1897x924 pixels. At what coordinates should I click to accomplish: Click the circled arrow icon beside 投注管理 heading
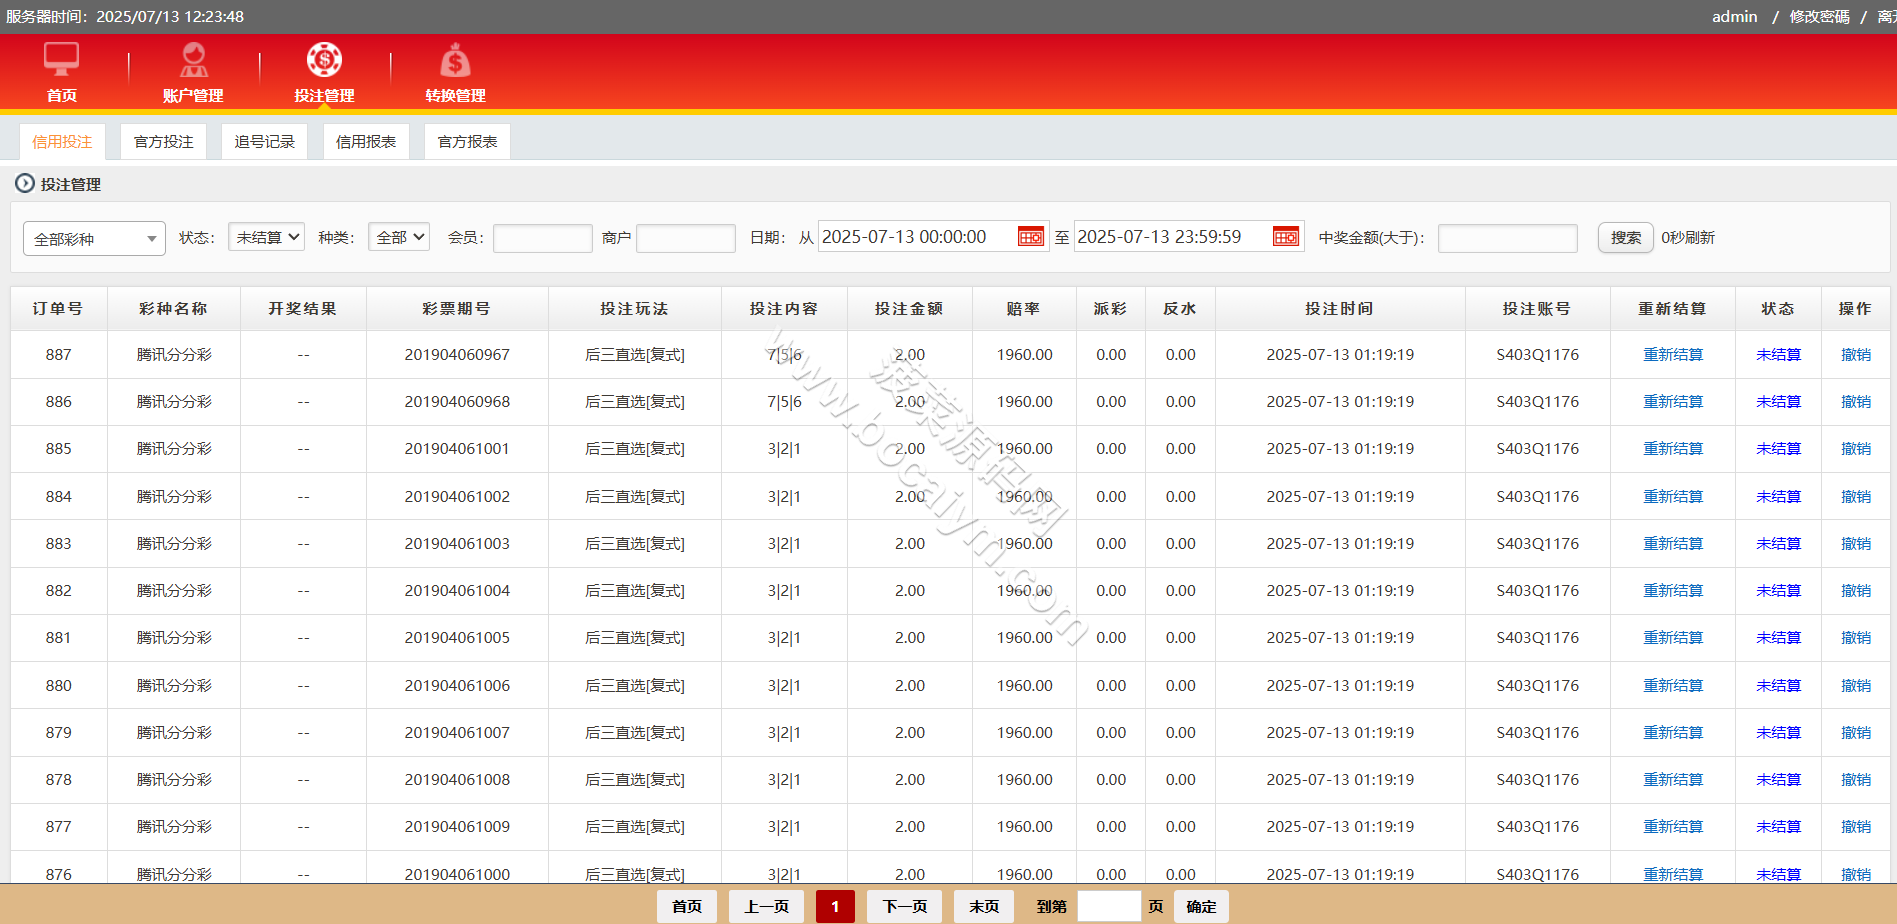point(25,184)
